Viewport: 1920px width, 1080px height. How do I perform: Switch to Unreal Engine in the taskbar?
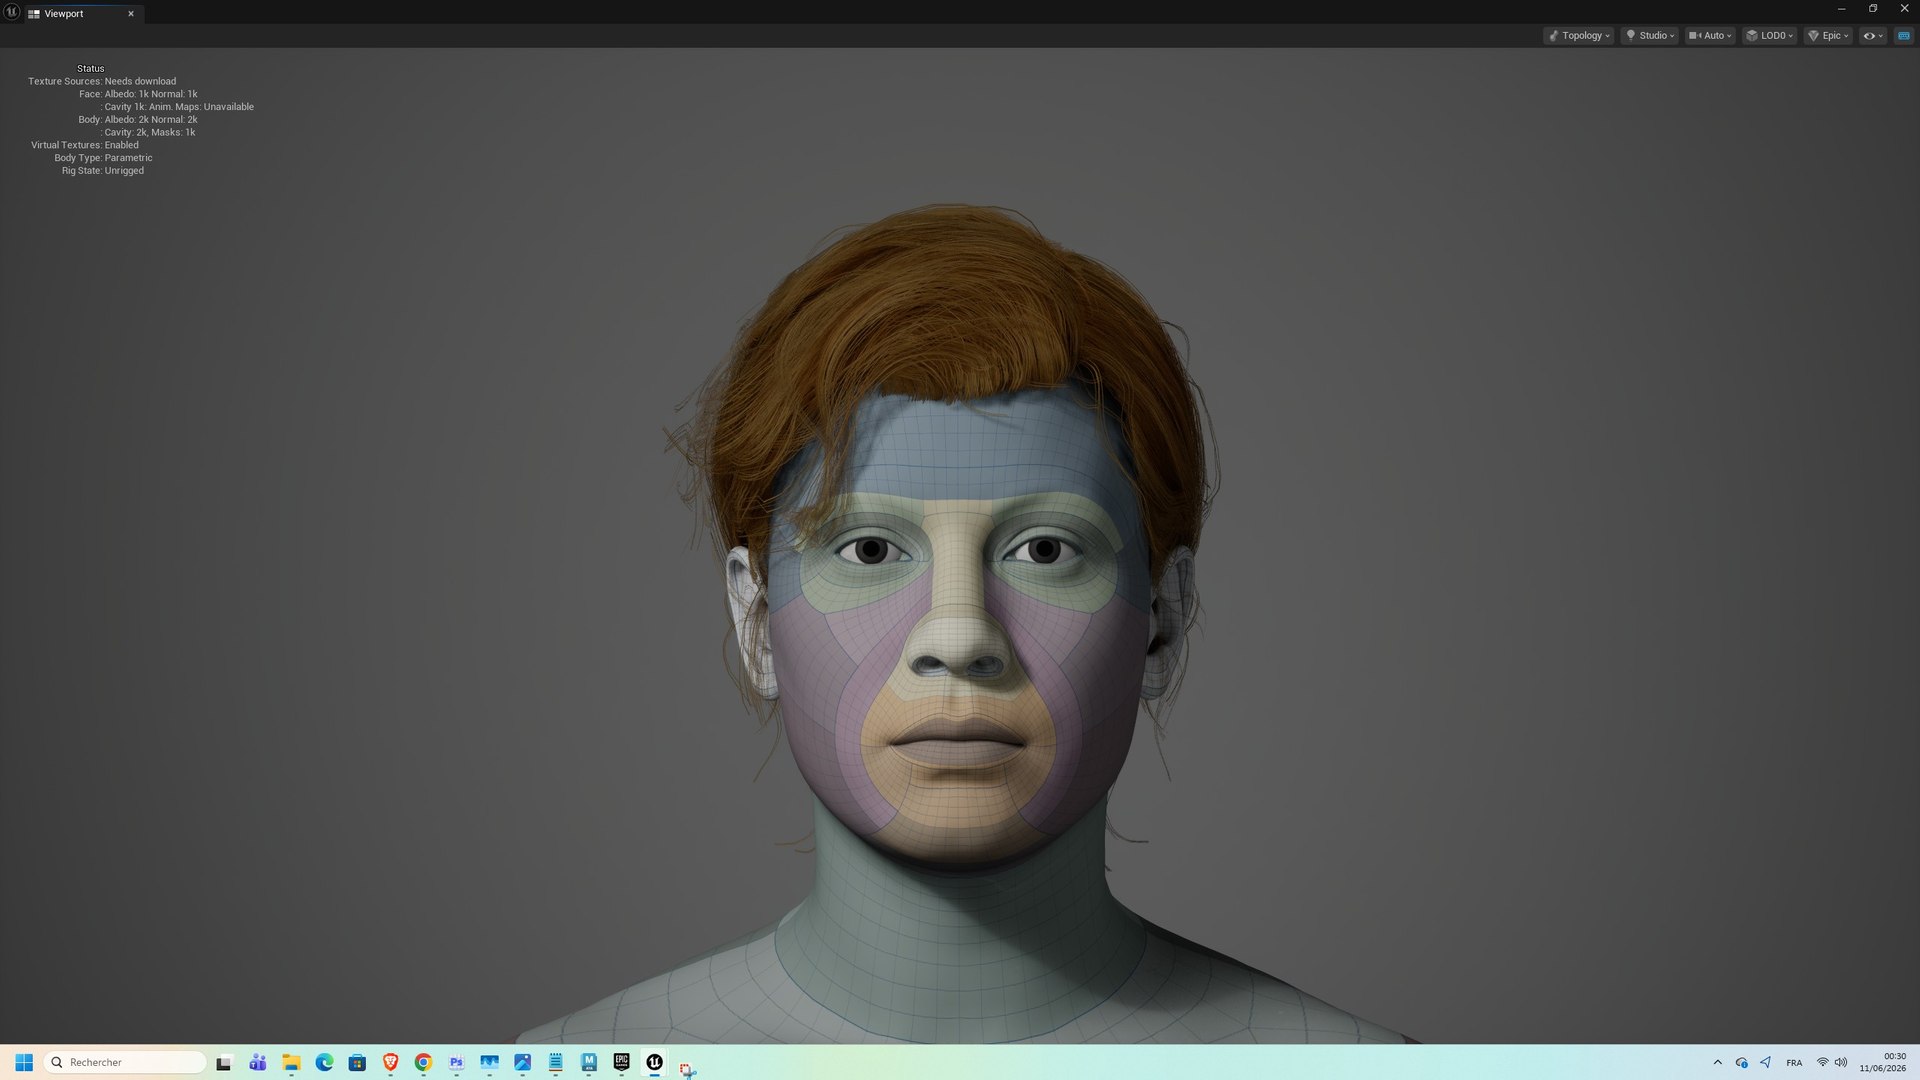pos(654,1062)
